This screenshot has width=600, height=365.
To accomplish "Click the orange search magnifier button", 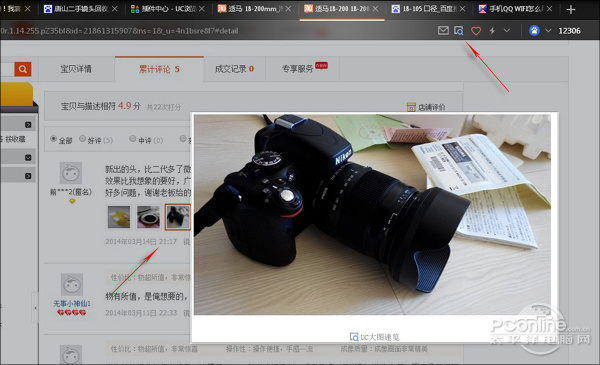I will point(23,69).
